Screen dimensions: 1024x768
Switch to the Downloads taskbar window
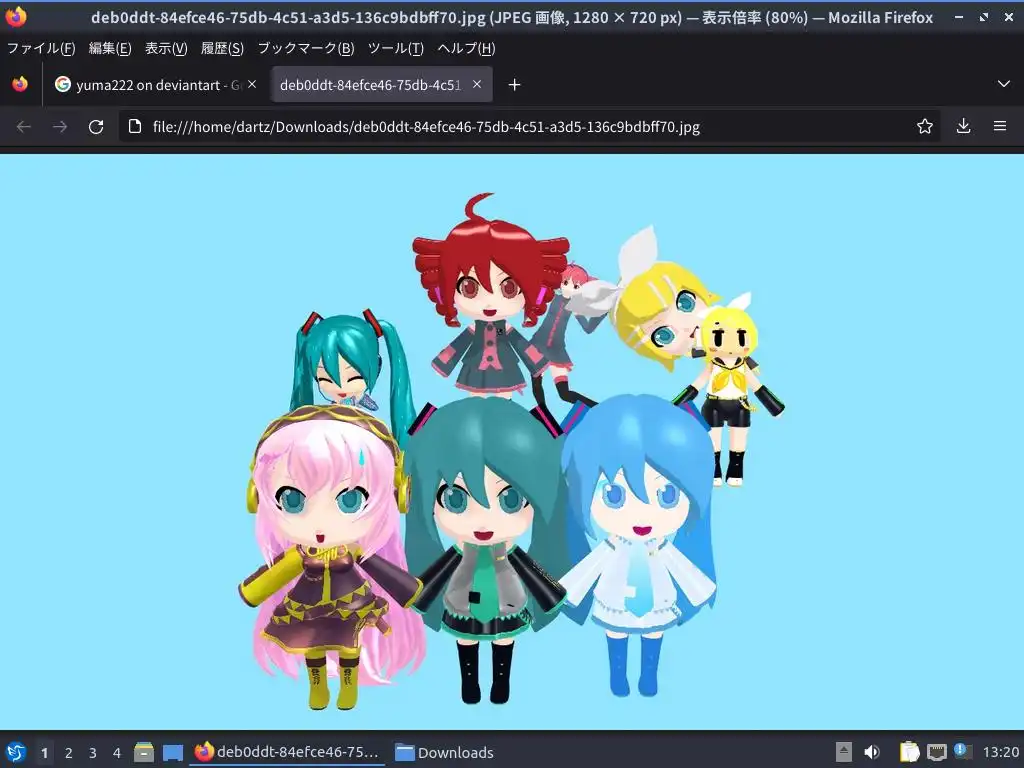pyautogui.click(x=445, y=752)
